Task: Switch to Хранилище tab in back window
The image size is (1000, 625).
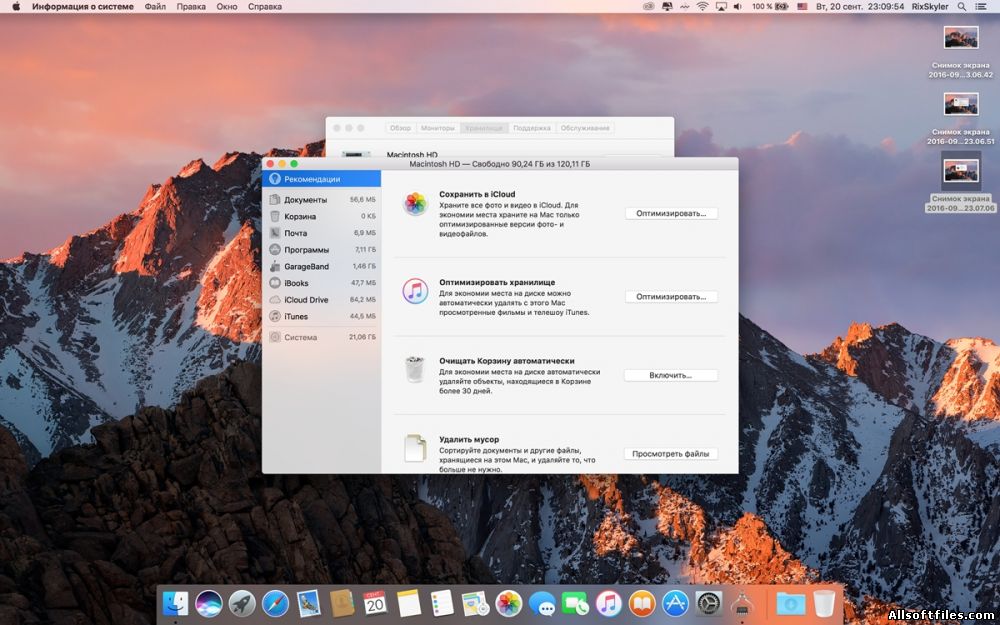Action: click(484, 128)
